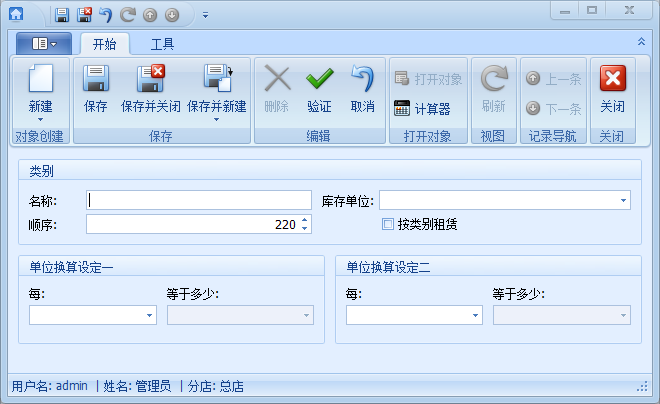Click the 新建 new document icon

coord(41,78)
